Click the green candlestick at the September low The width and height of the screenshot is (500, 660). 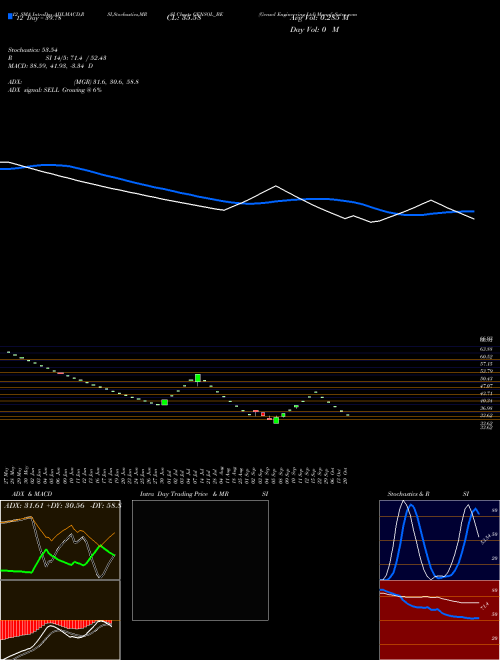(x=276, y=420)
